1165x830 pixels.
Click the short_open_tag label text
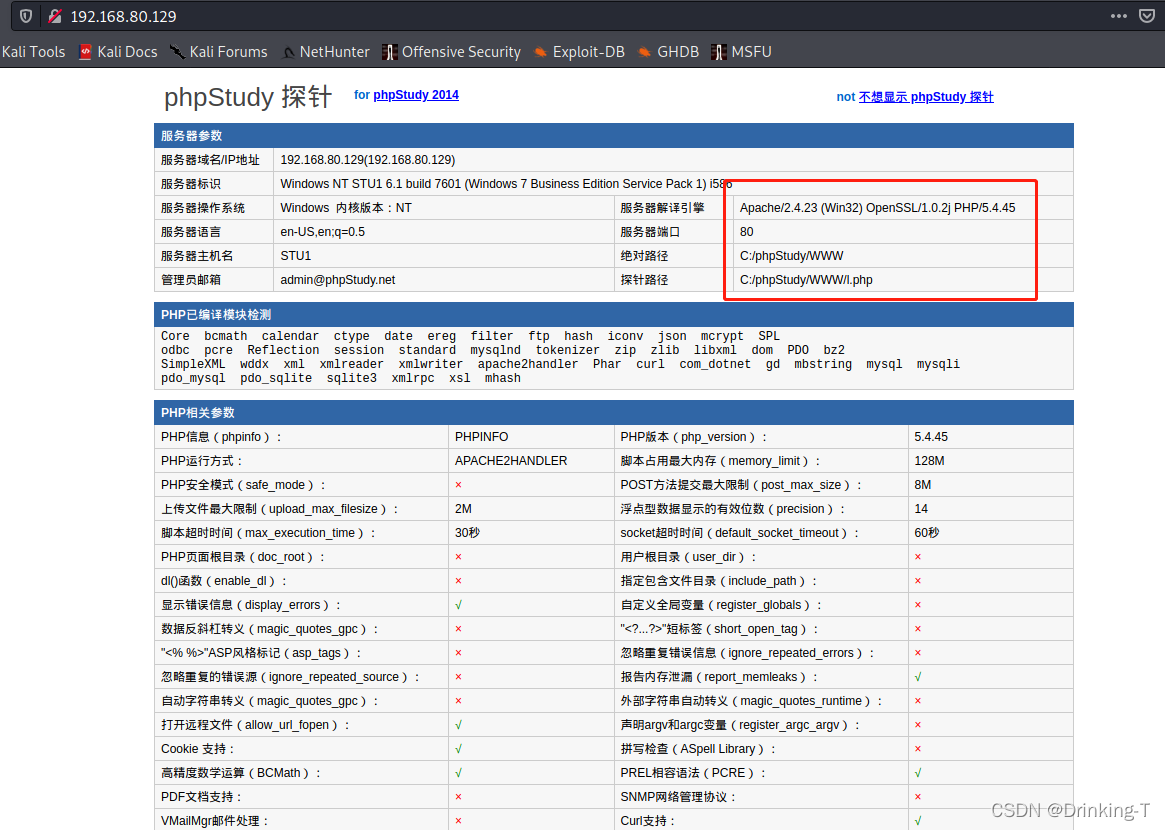(719, 629)
